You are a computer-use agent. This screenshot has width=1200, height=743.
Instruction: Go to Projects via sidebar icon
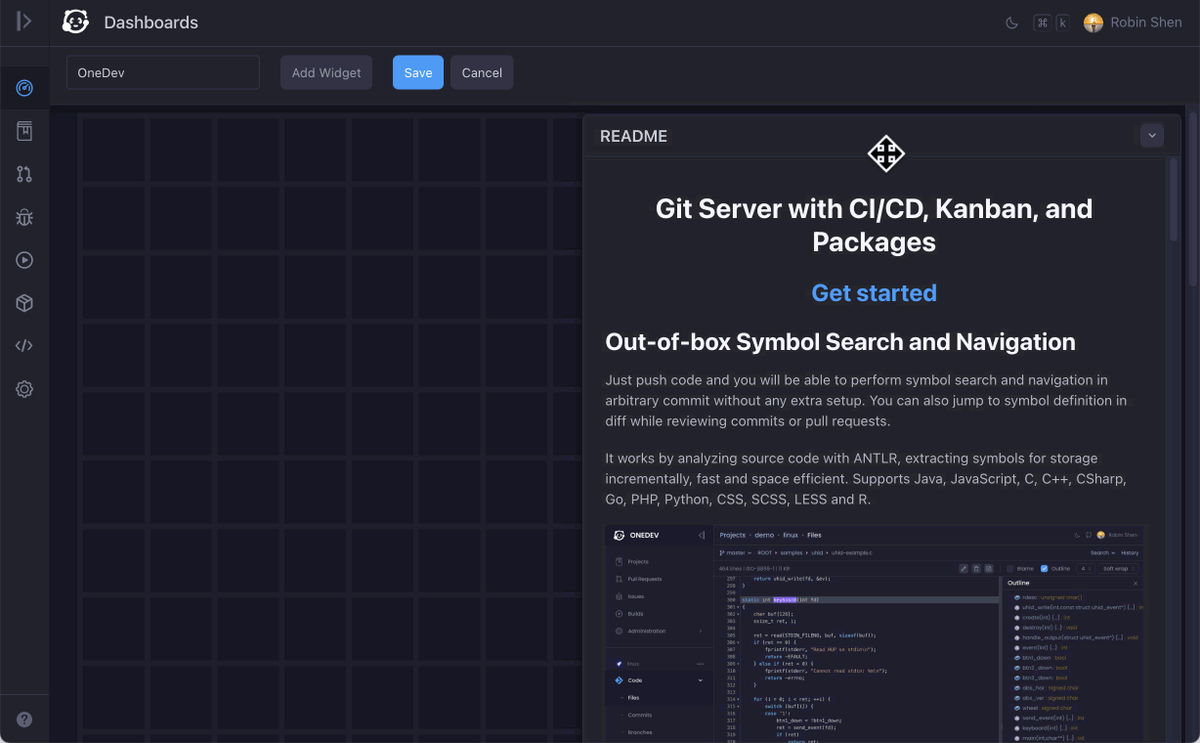click(x=24, y=131)
